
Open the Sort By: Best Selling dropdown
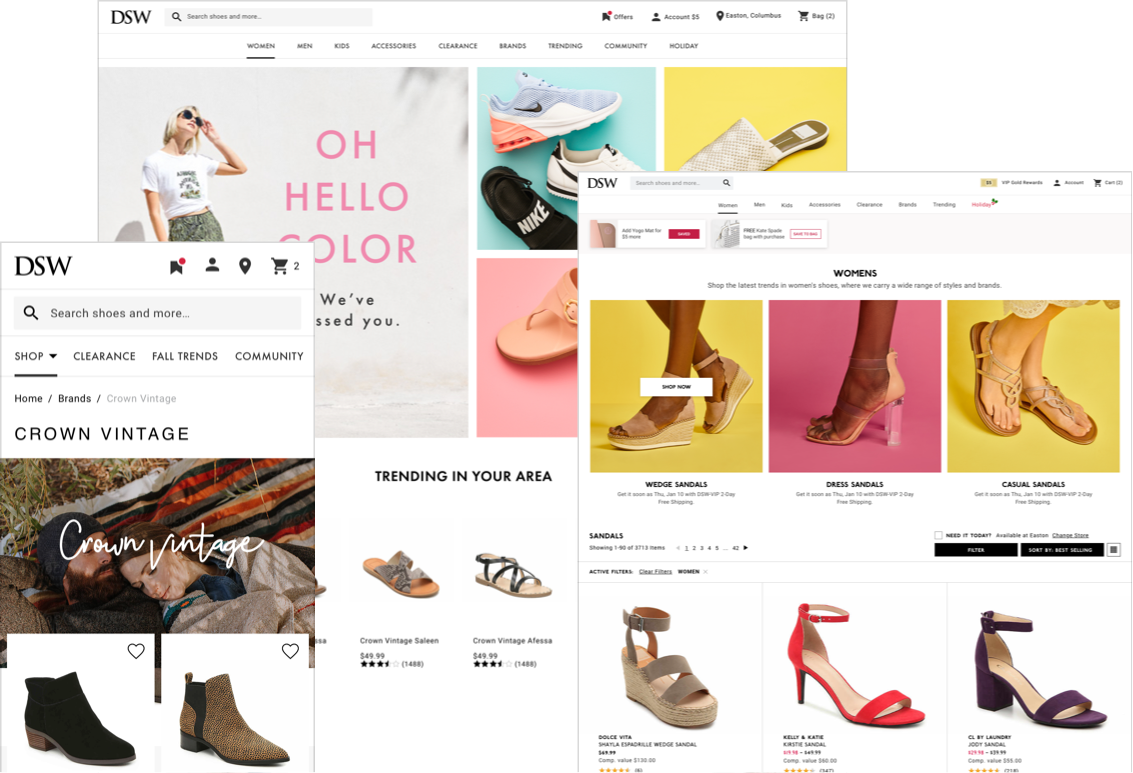pos(1061,550)
